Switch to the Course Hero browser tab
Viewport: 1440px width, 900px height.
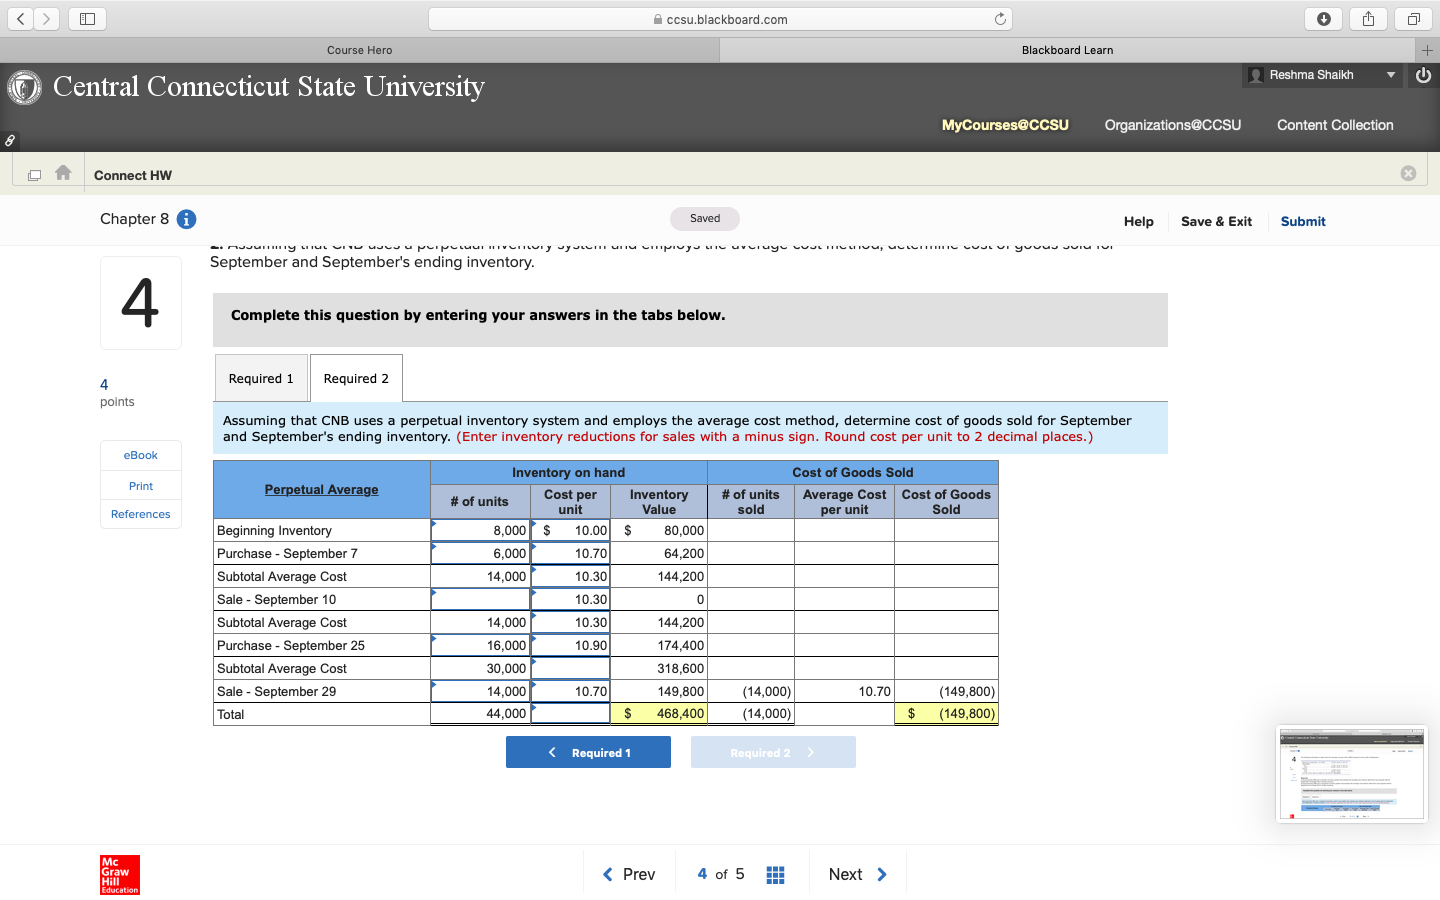[360, 49]
